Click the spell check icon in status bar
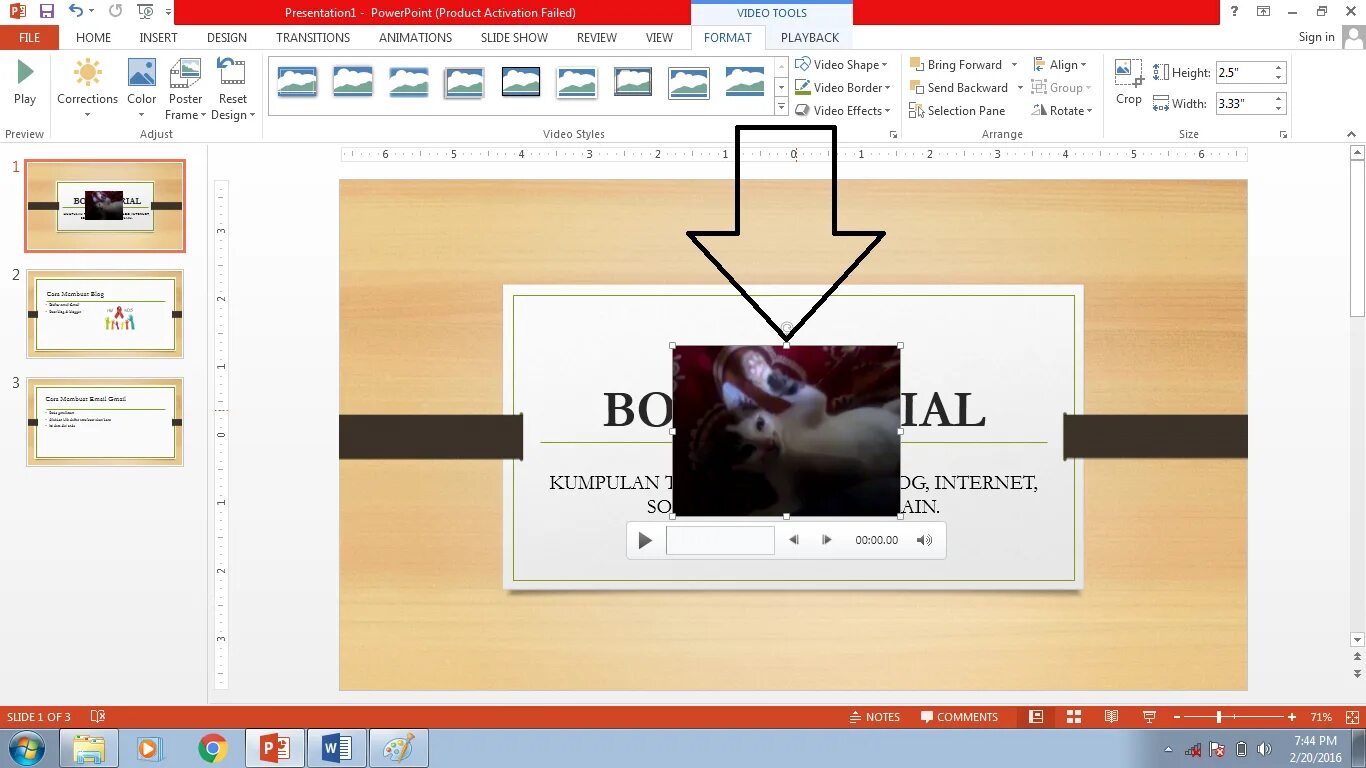This screenshot has width=1366, height=768. click(98, 717)
